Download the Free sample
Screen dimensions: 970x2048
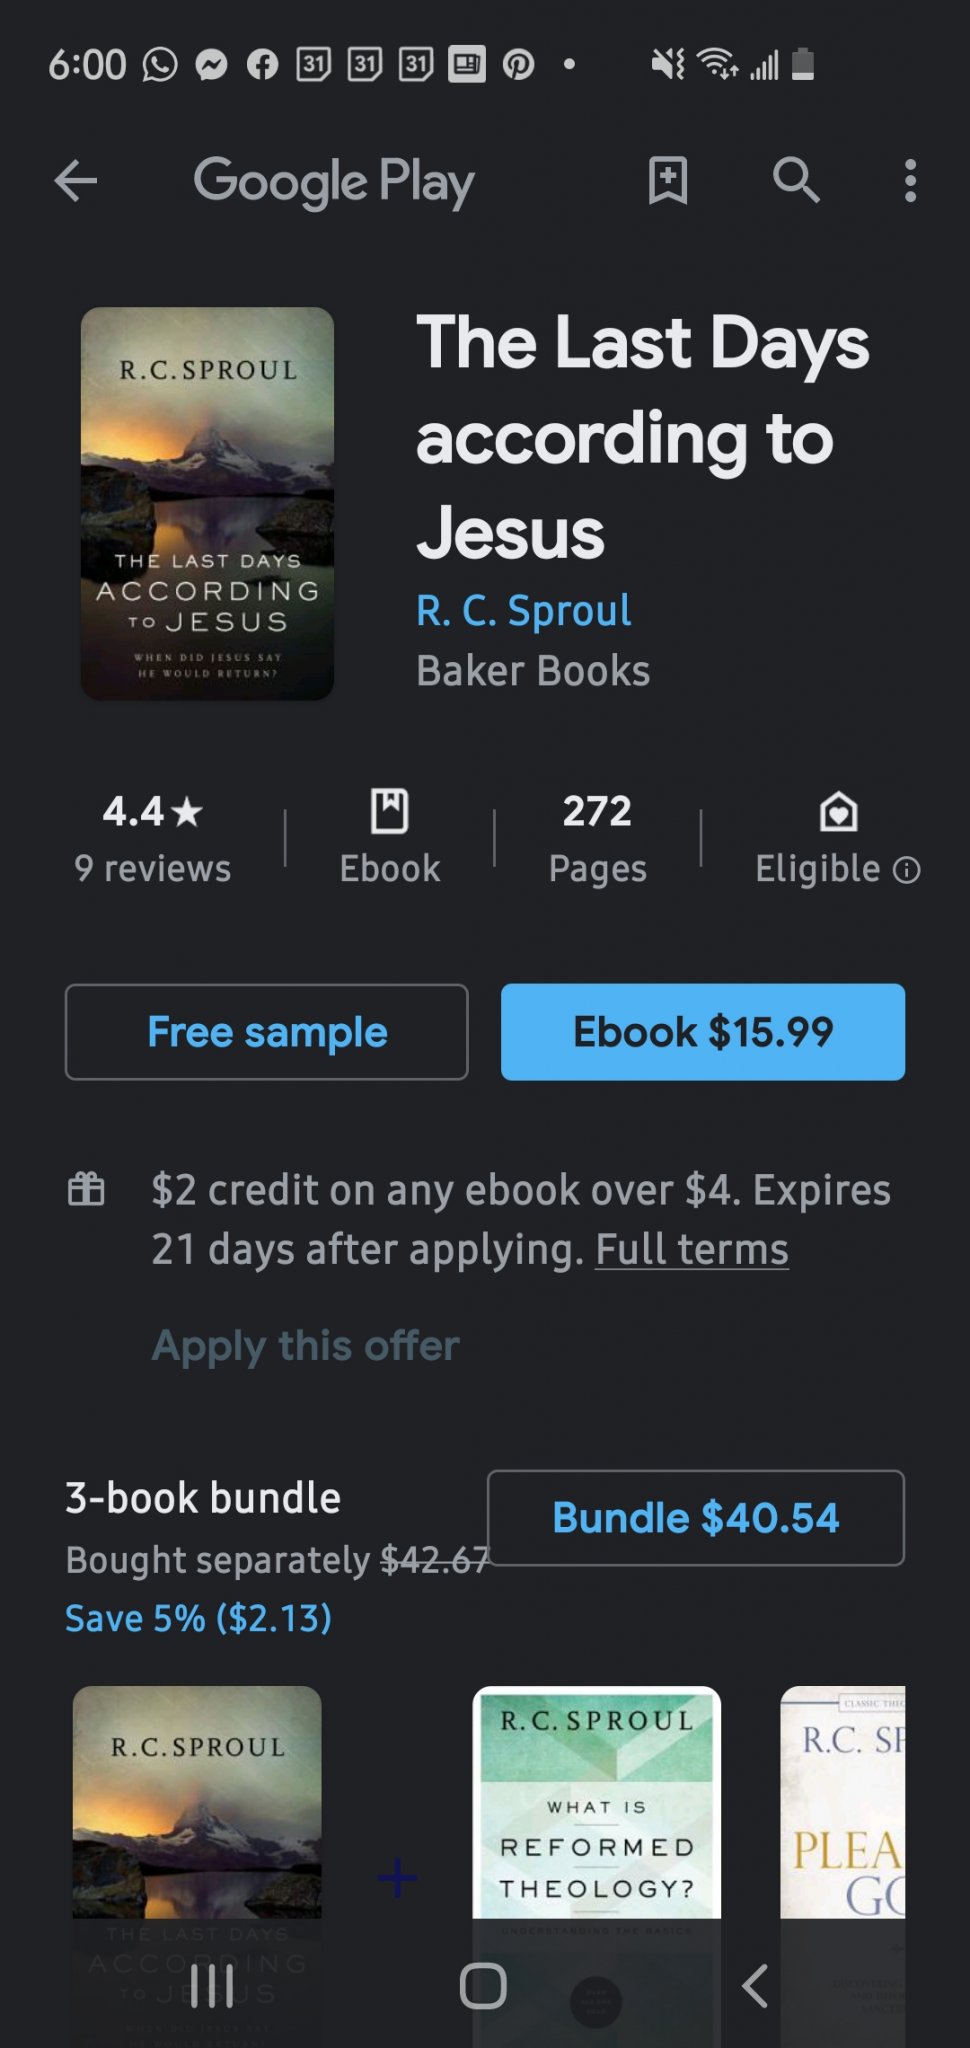(x=267, y=1032)
